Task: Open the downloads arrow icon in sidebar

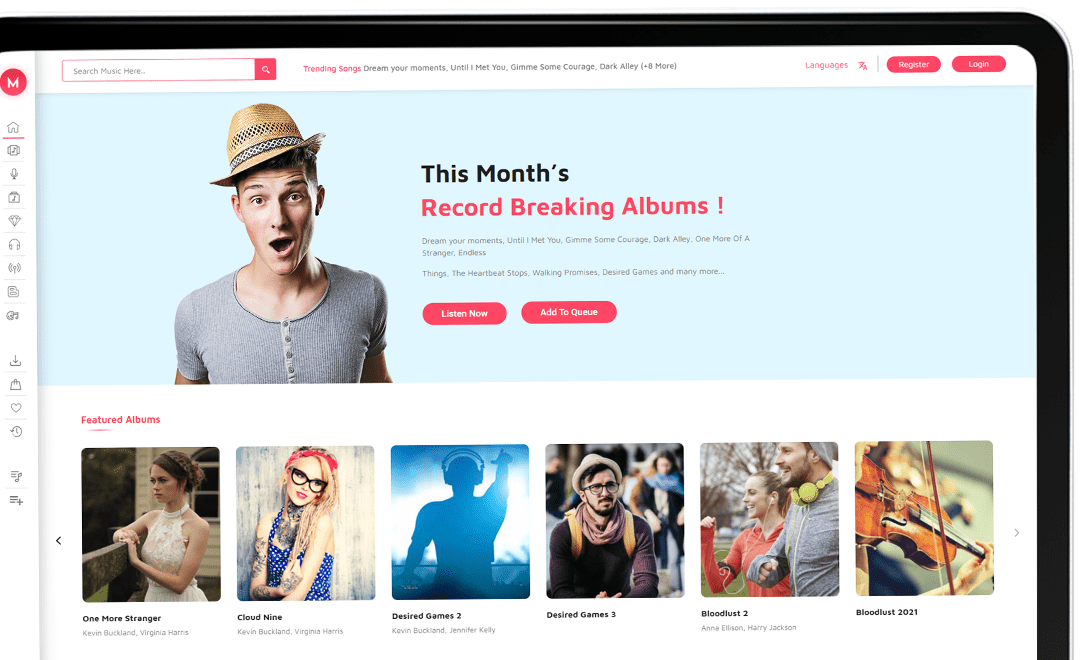Action: (x=15, y=361)
